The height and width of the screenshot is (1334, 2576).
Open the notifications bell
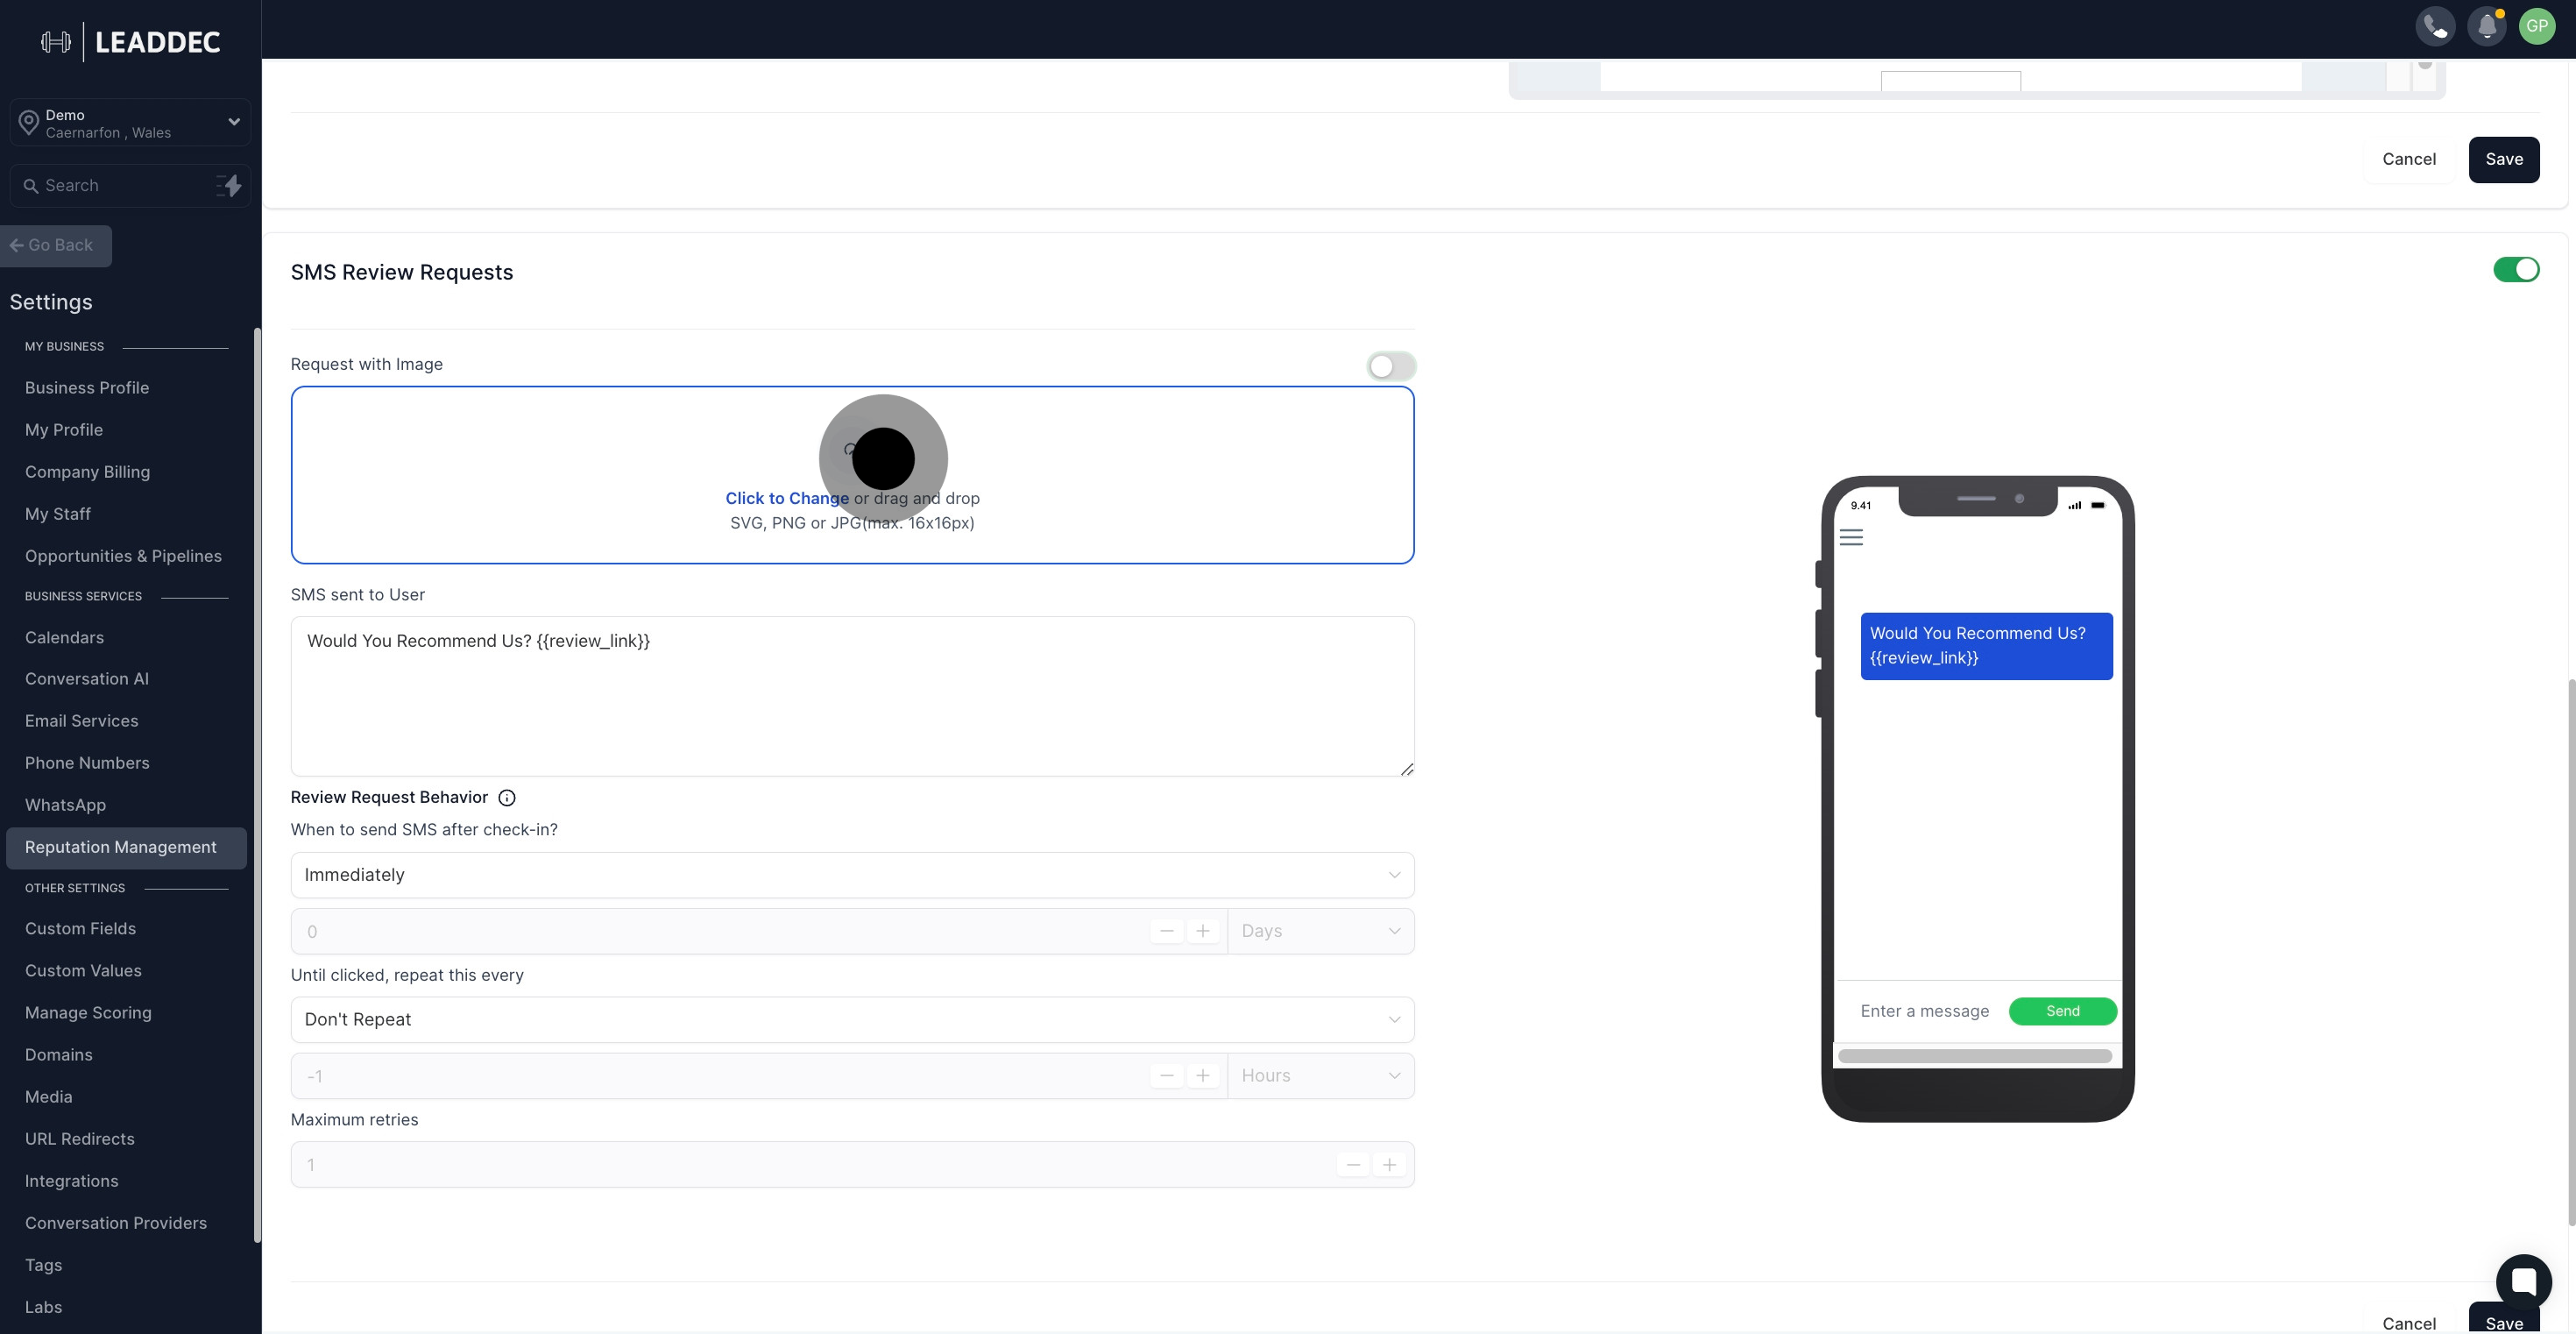coord(2486,26)
